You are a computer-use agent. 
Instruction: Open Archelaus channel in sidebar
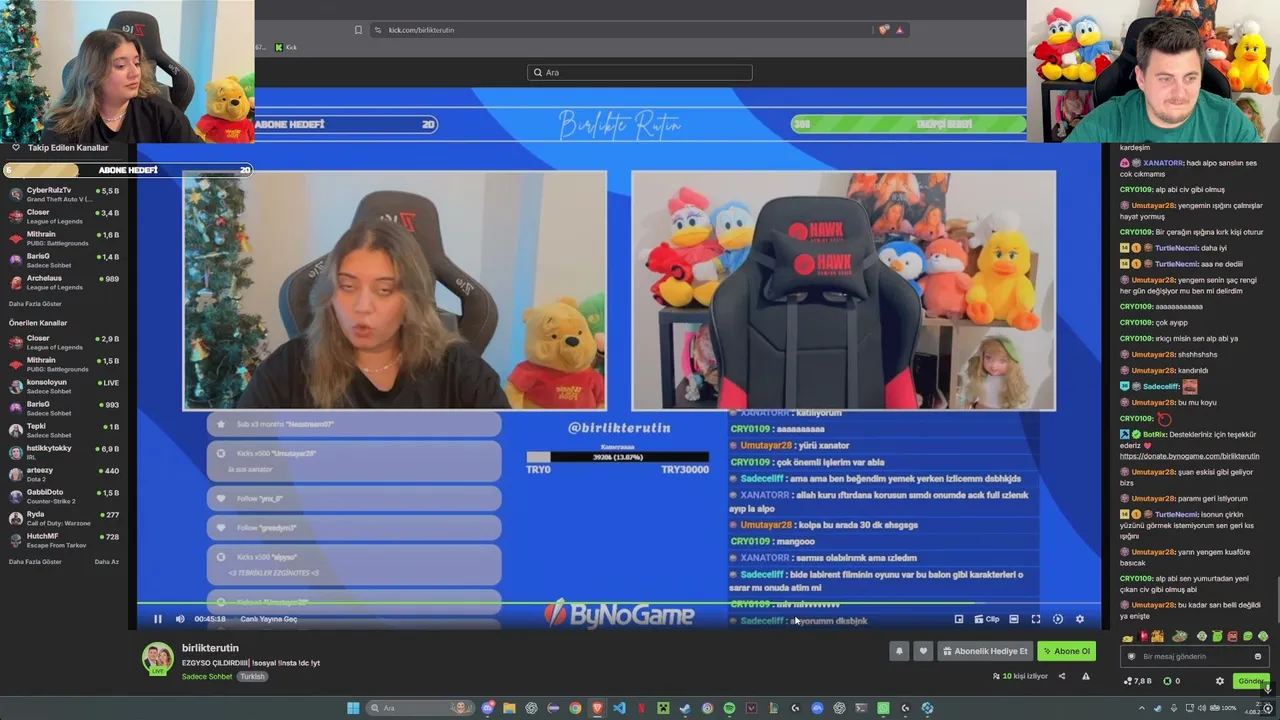click(64, 282)
